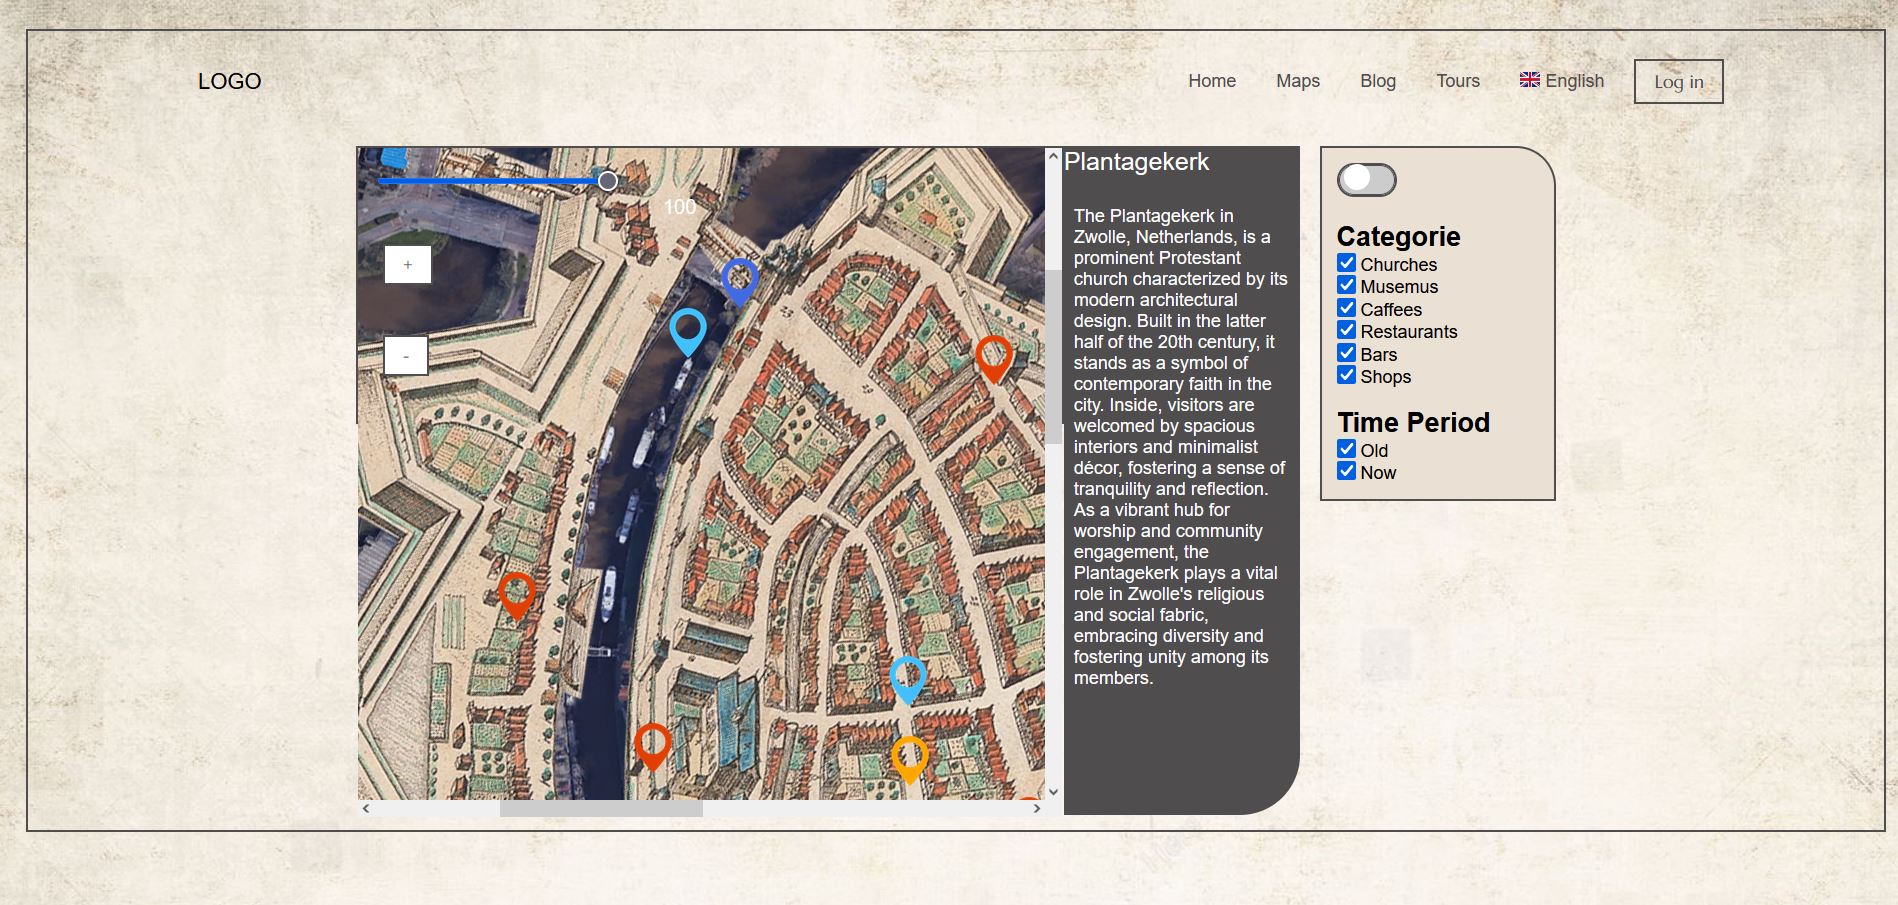Click the map's scroll up arrow
The image size is (1898, 905).
coord(1053,157)
